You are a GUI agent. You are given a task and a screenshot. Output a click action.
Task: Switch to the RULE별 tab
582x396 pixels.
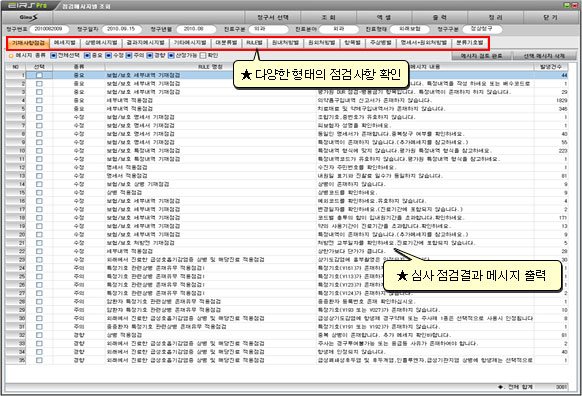click(254, 43)
